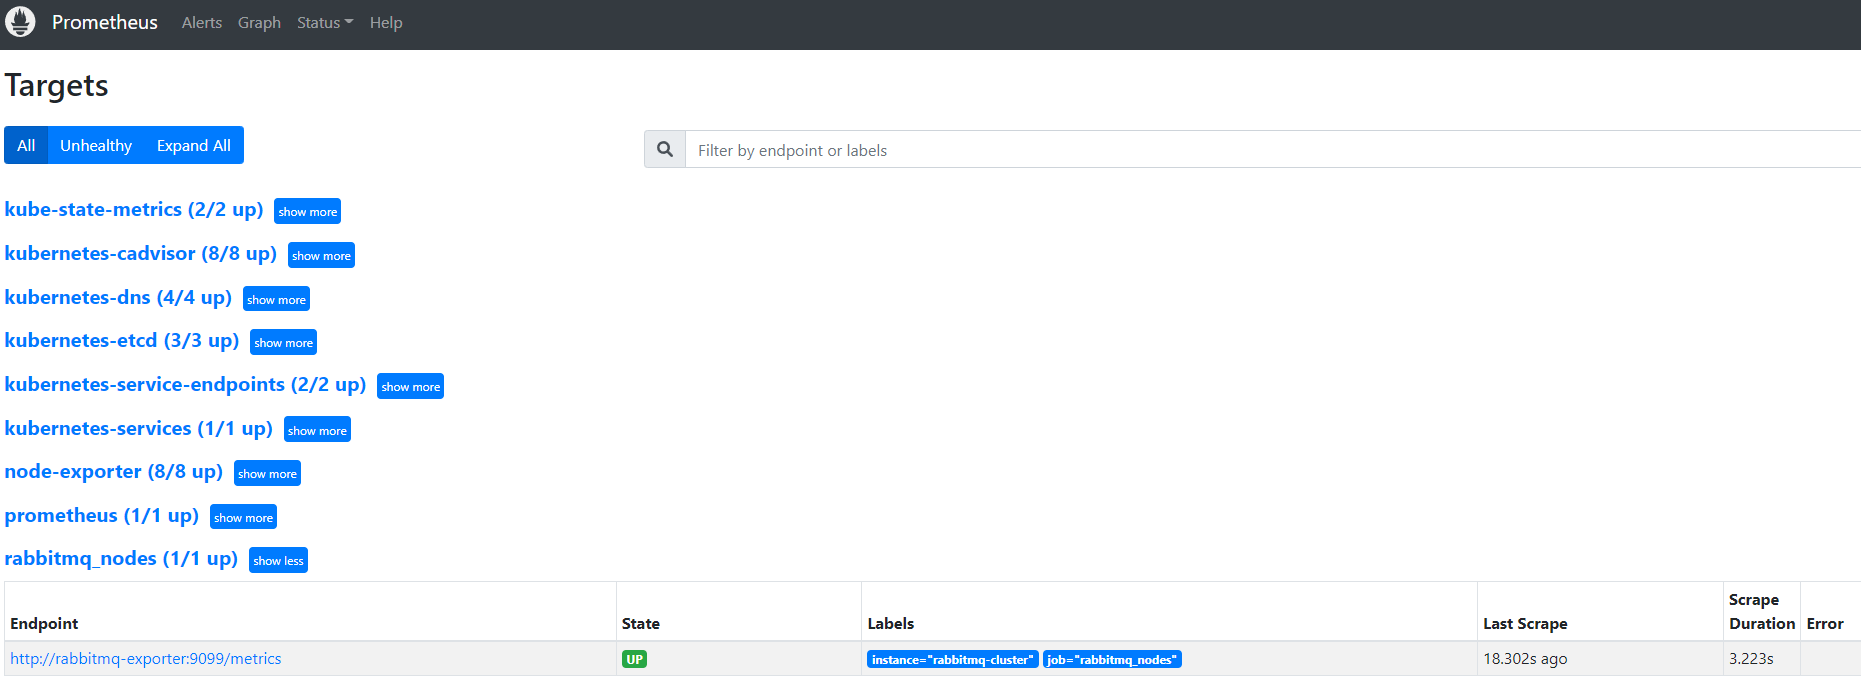
Task: Open the kubernetes-service-endpoints job link
Action: 185,384
